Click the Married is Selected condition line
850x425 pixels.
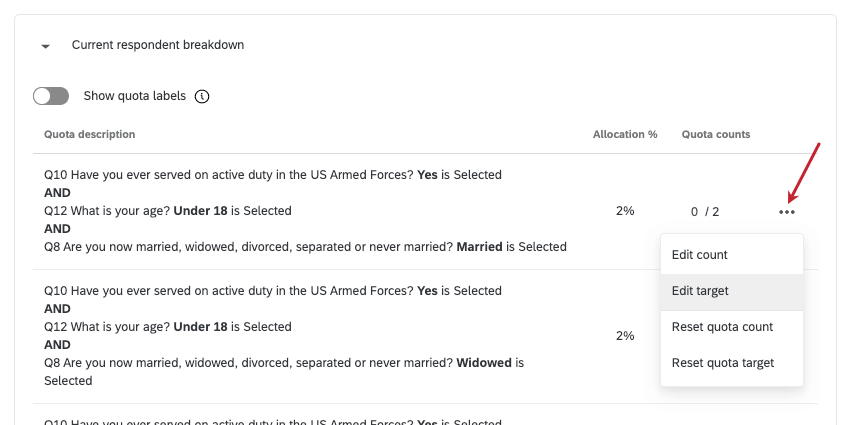pos(305,247)
